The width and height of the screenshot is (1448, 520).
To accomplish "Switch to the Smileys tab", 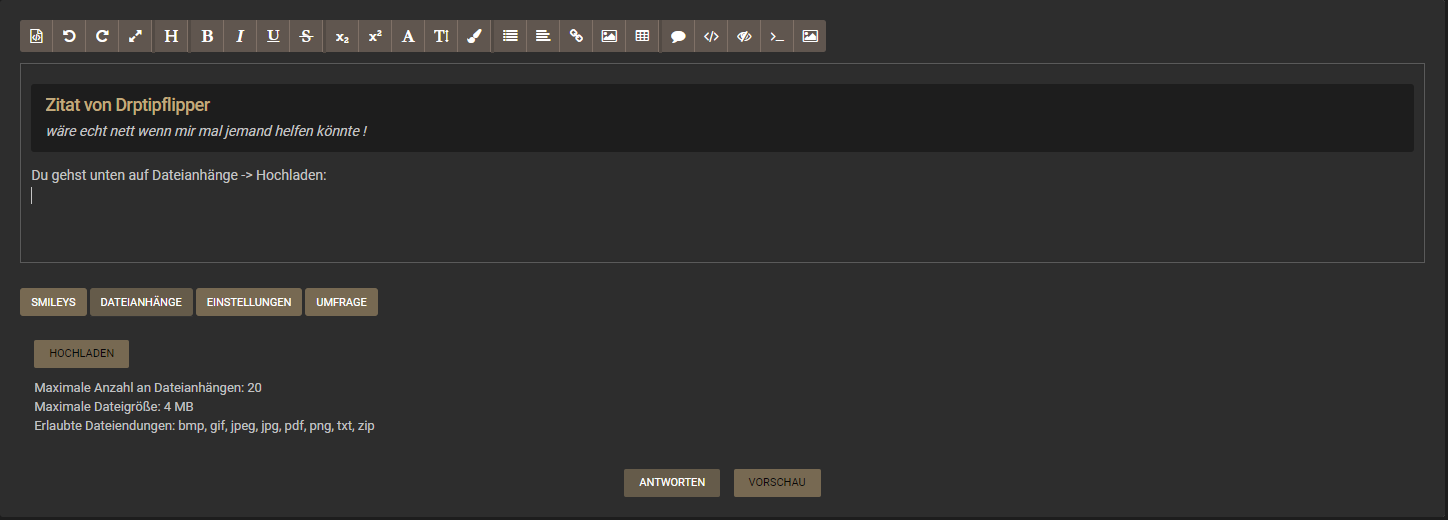I will [53, 302].
